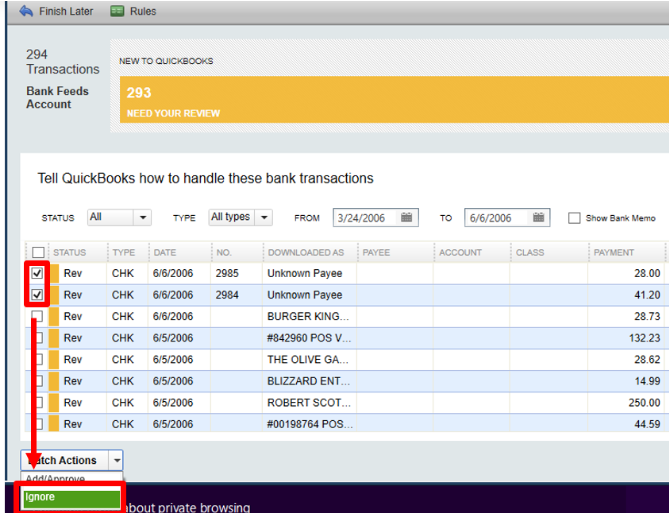Uncheck the checkbox for check no. 2985

(37, 273)
